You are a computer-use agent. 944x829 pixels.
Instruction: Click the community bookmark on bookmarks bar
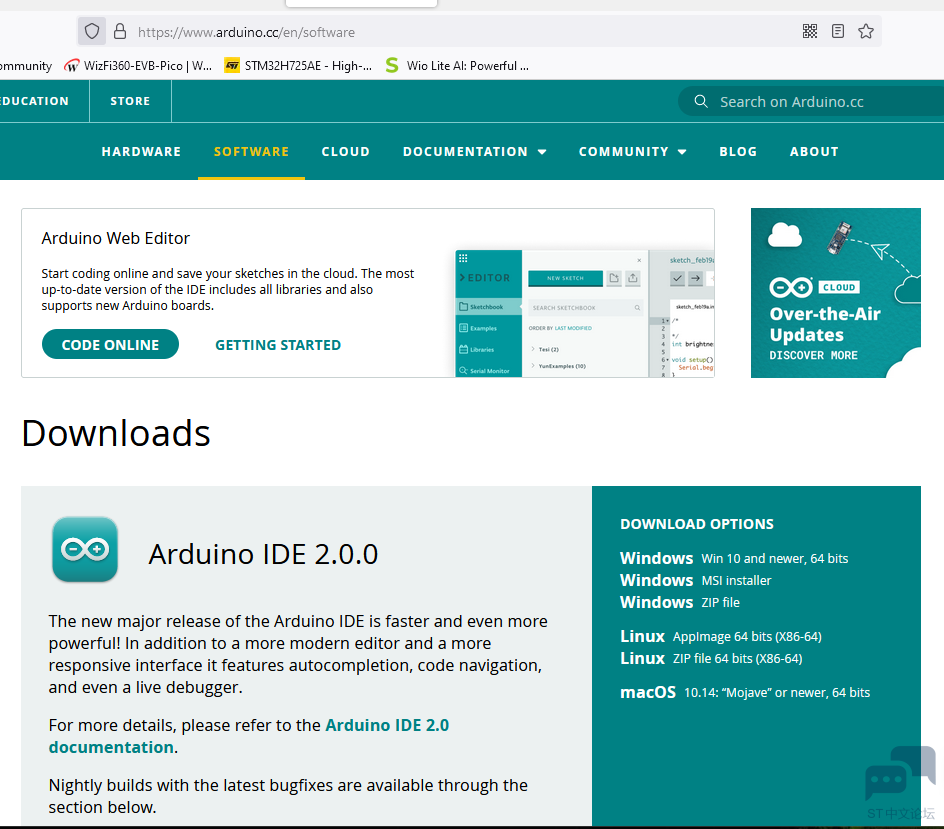26,66
